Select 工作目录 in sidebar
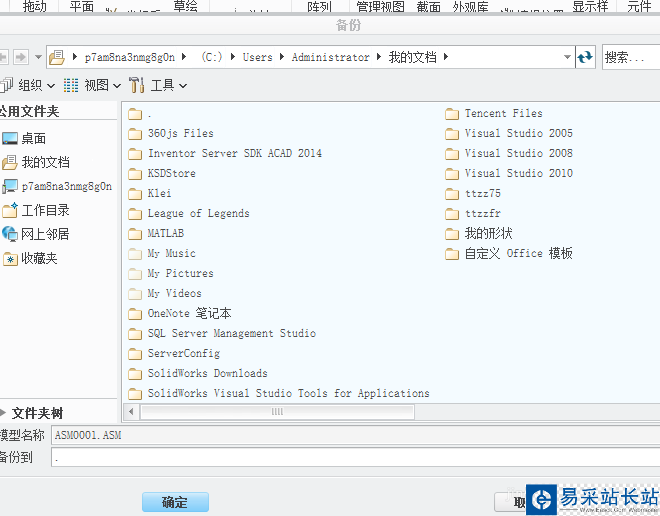 [36, 210]
